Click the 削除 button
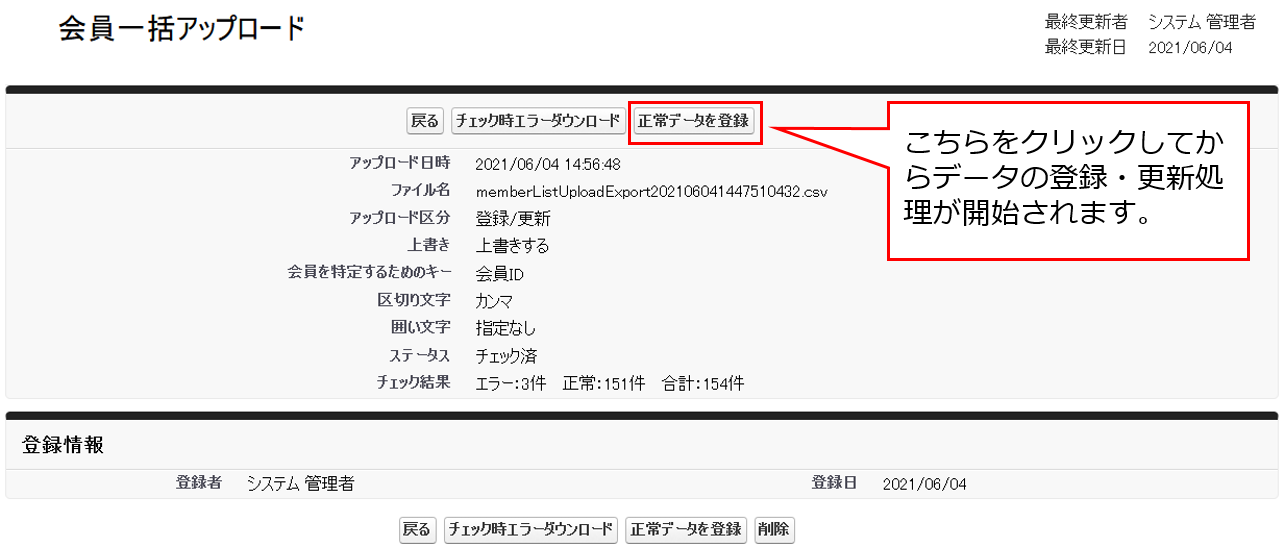Screen dimensions: 1285x547 [774, 530]
